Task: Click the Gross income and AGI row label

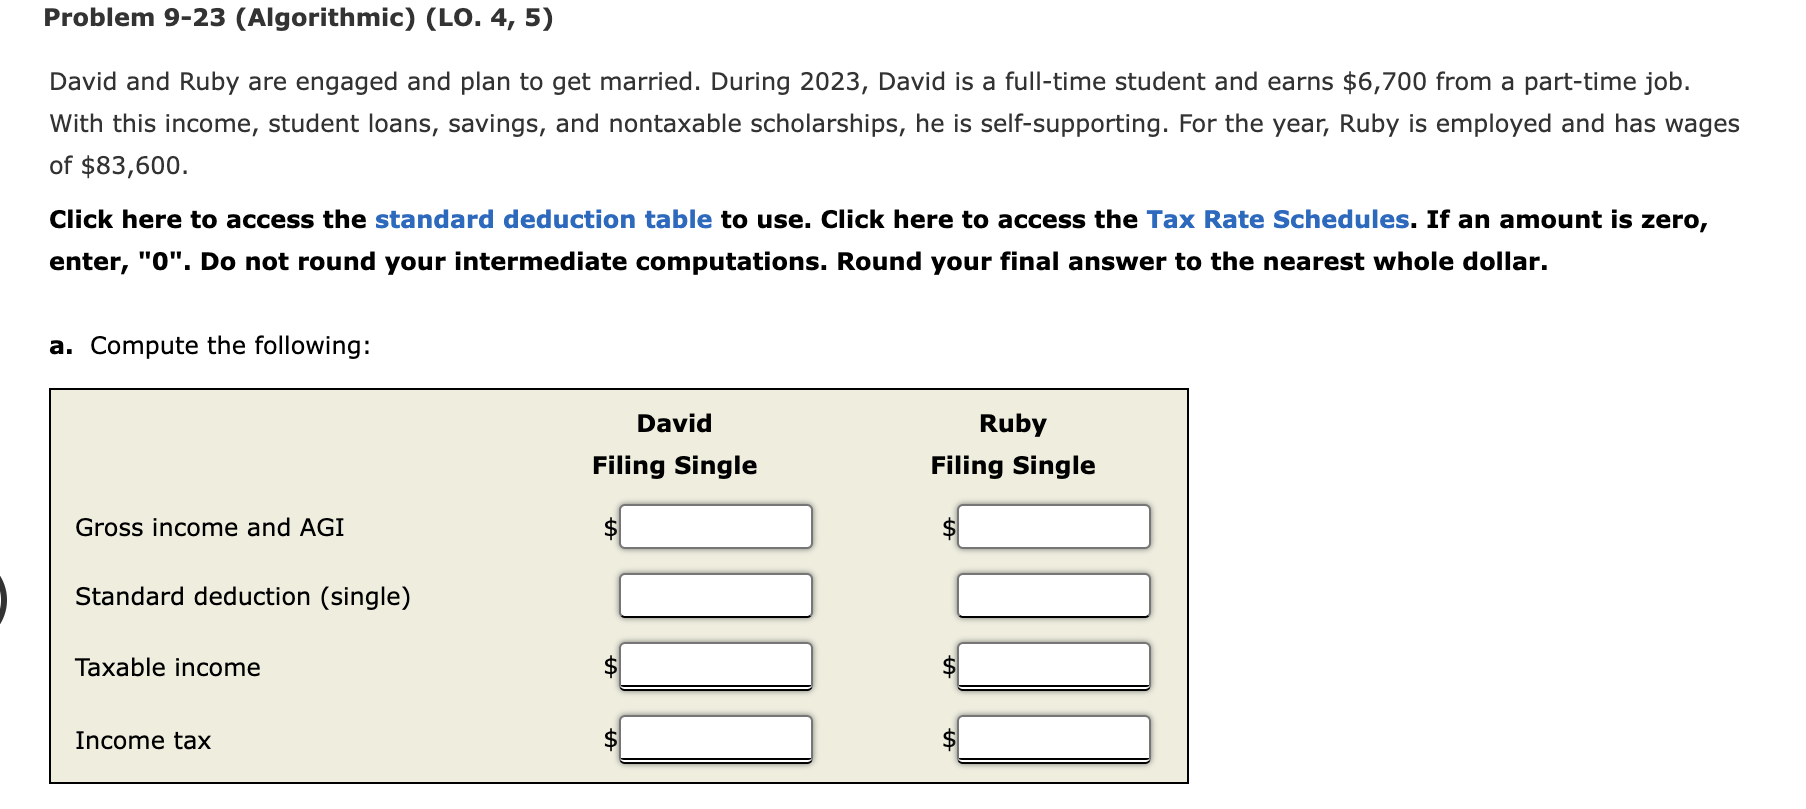Action: pyautogui.click(x=210, y=527)
